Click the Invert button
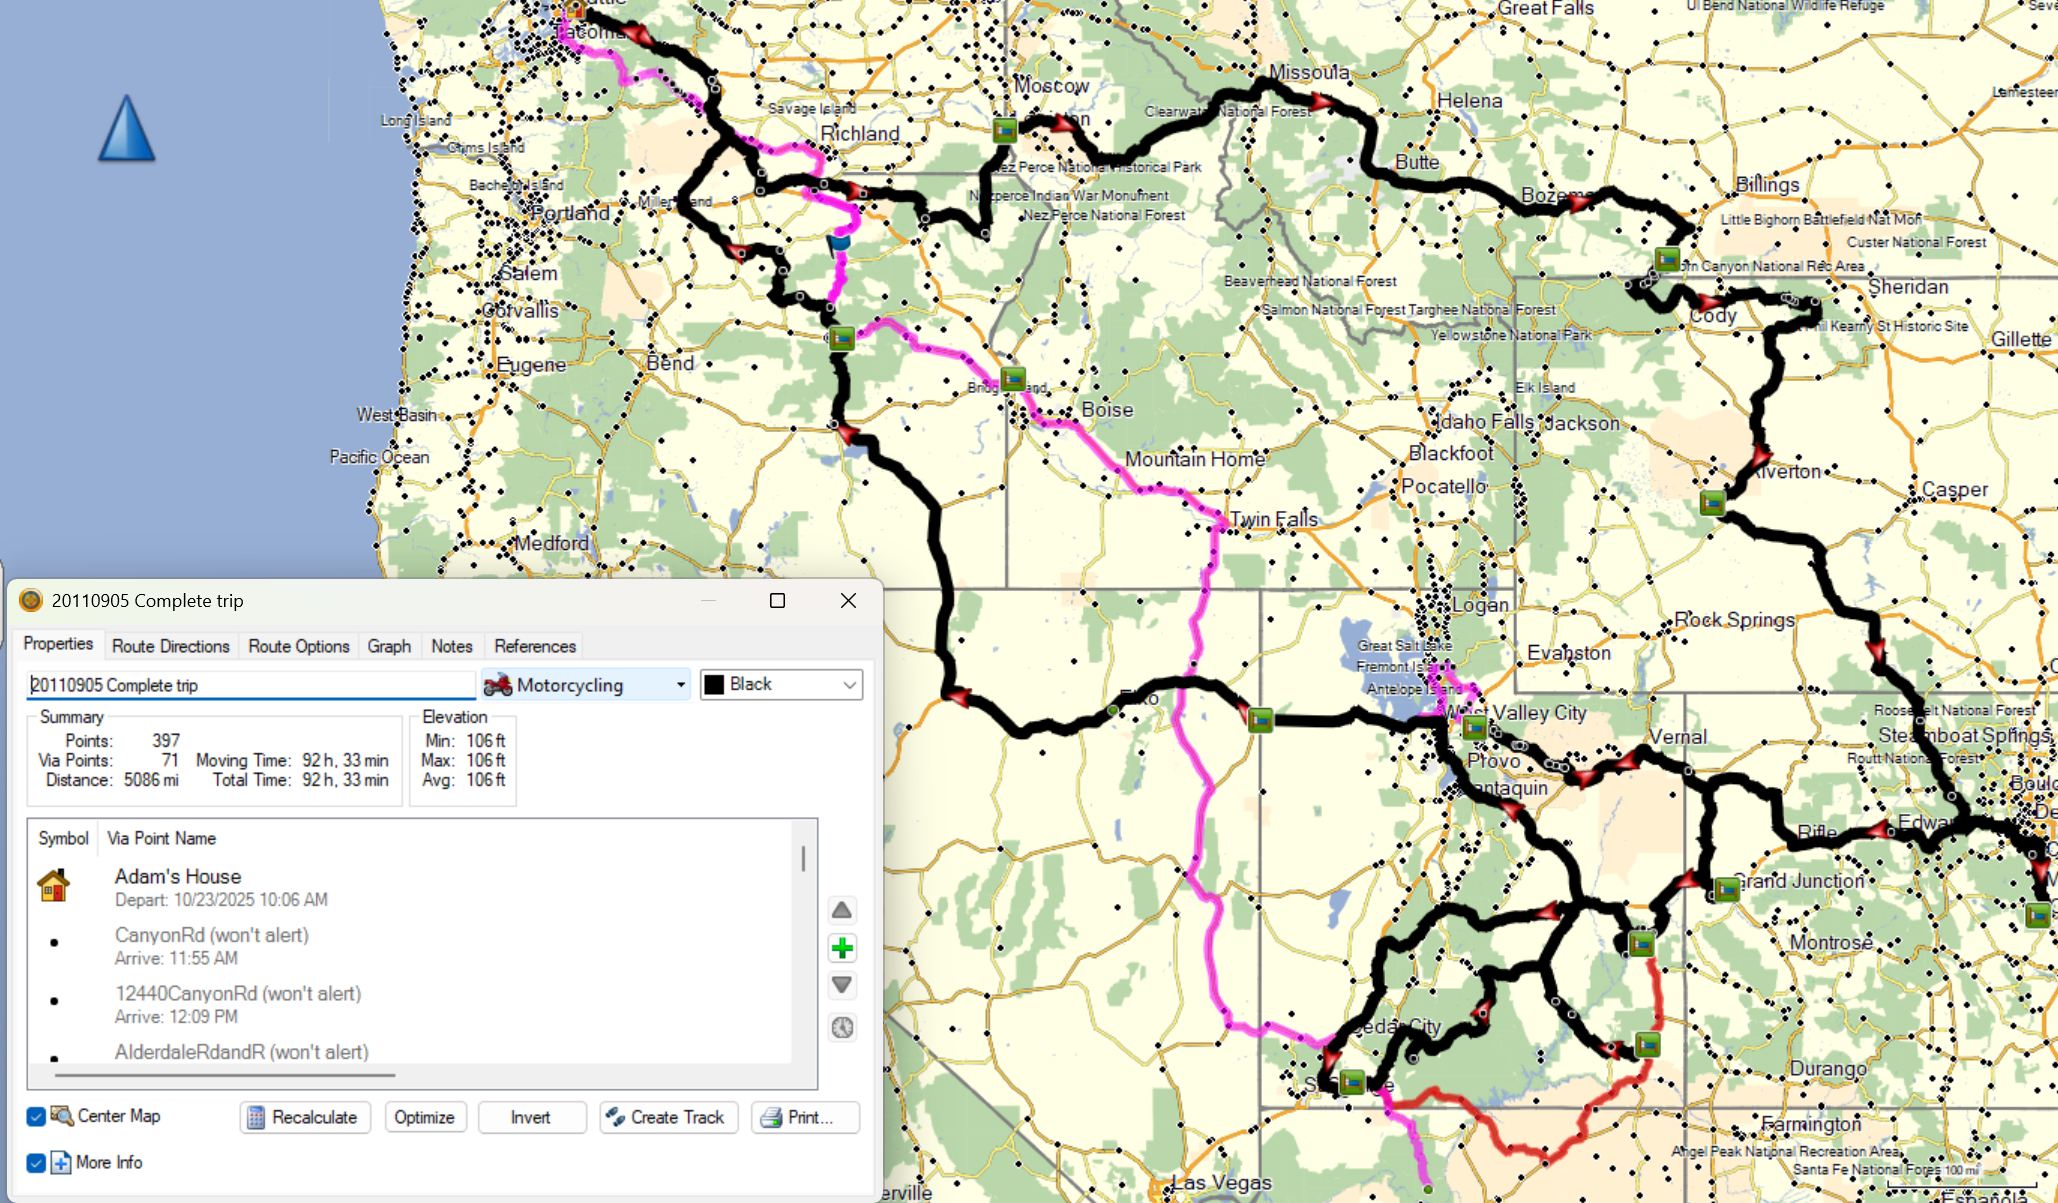 tap(530, 1117)
